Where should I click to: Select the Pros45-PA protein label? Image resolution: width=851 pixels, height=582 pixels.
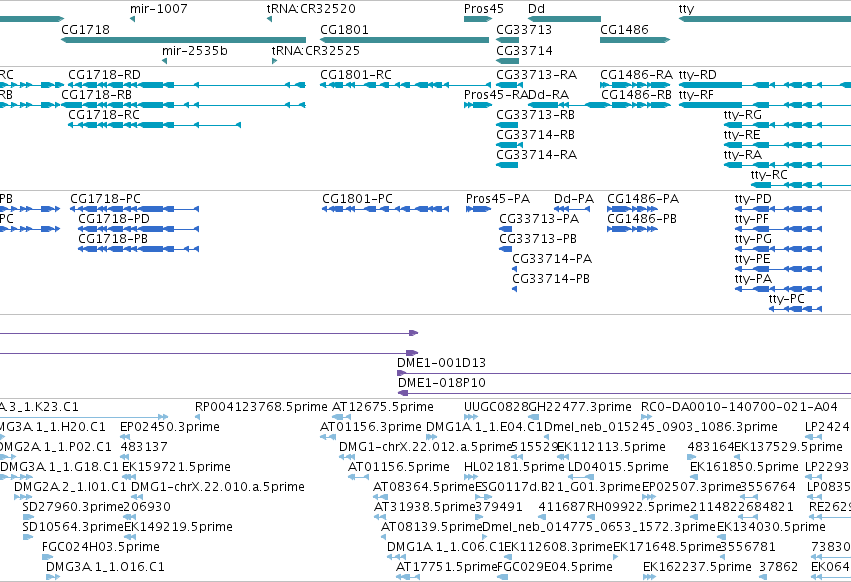pos(498,199)
